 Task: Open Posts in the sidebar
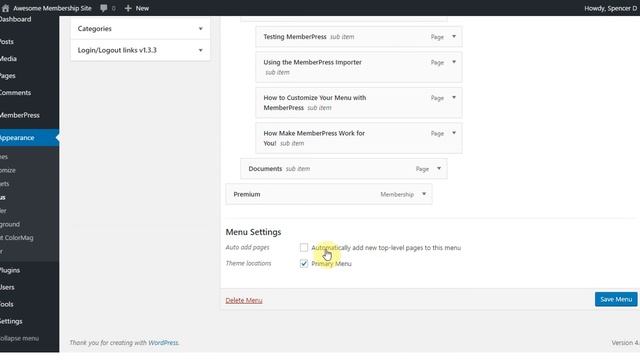7,42
